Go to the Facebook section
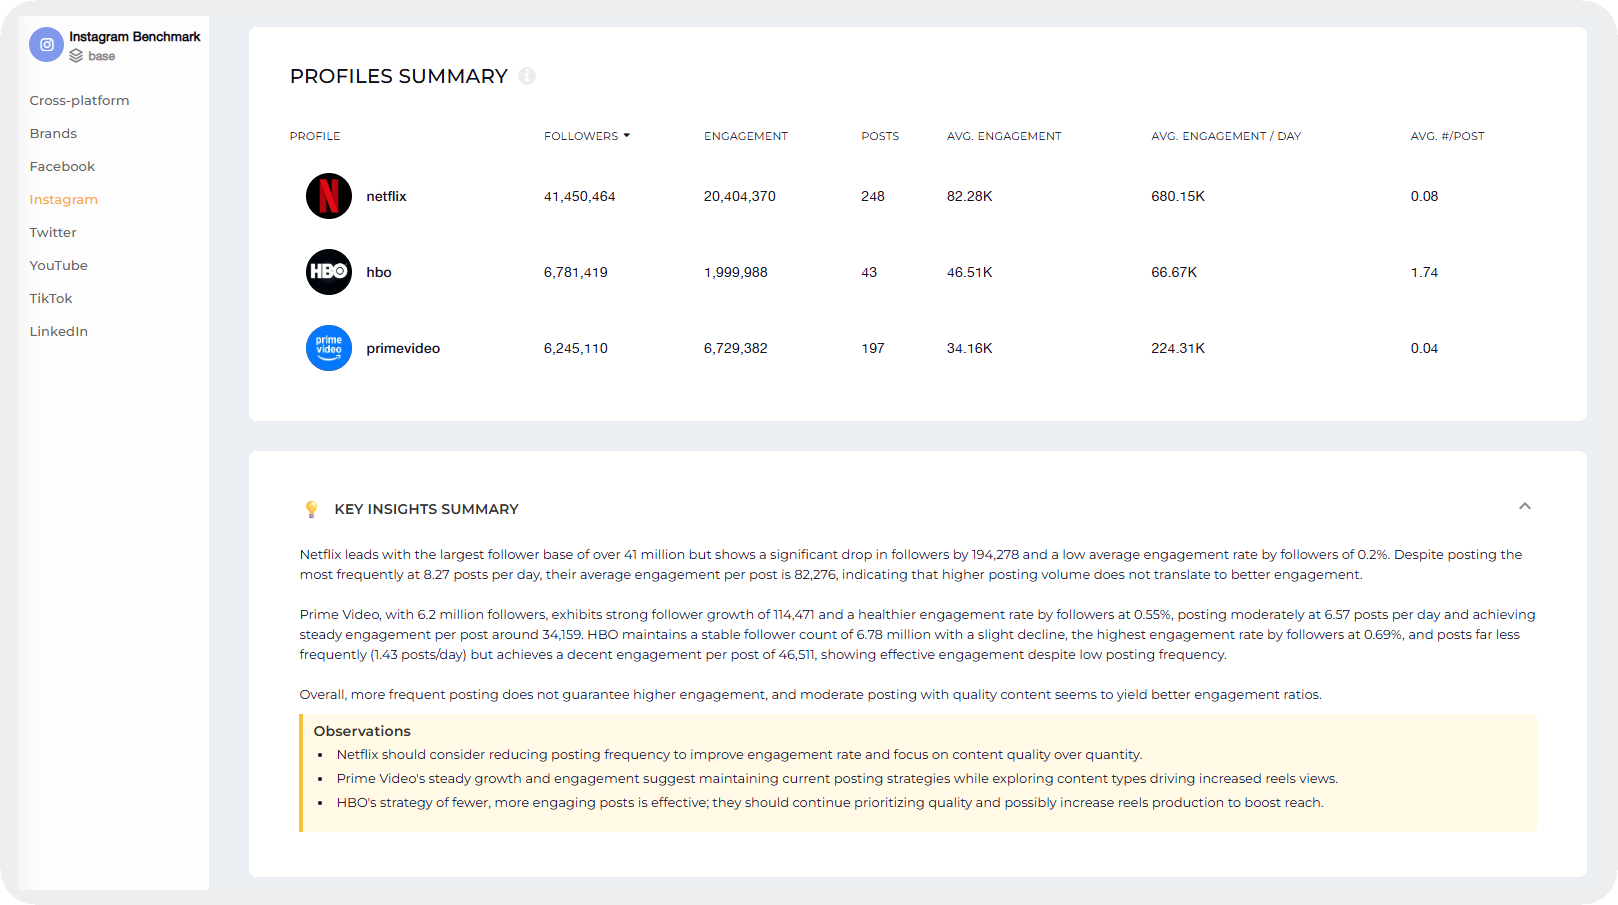The width and height of the screenshot is (1618, 905). tap(62, 166)
